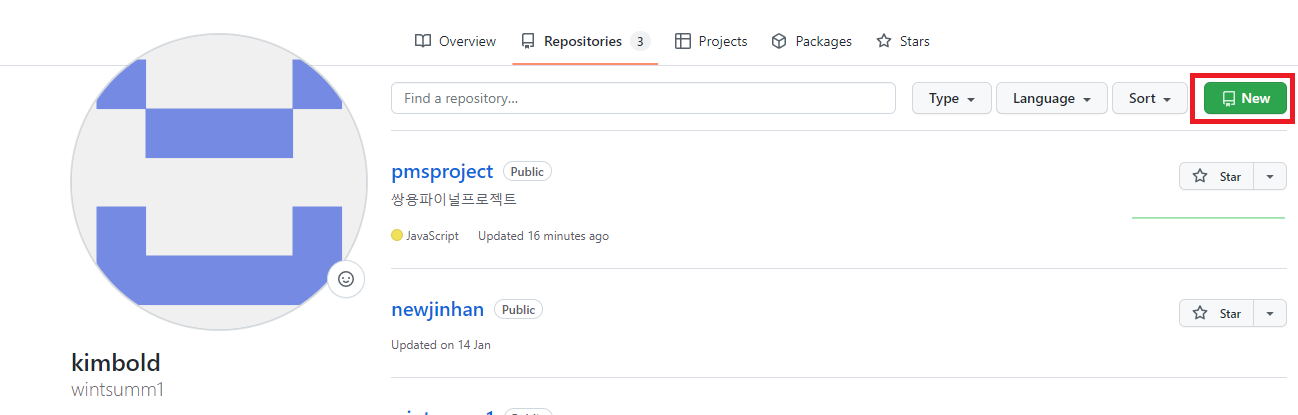
Task: Click the 쌍용파이널프로젝트 description text
Action: point(454,199)
